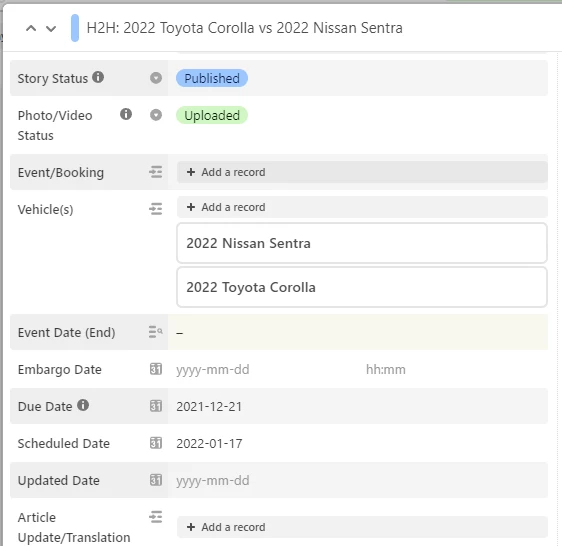
Task: Go to previous record with up chevron
Action: click(x=31, y=28)
